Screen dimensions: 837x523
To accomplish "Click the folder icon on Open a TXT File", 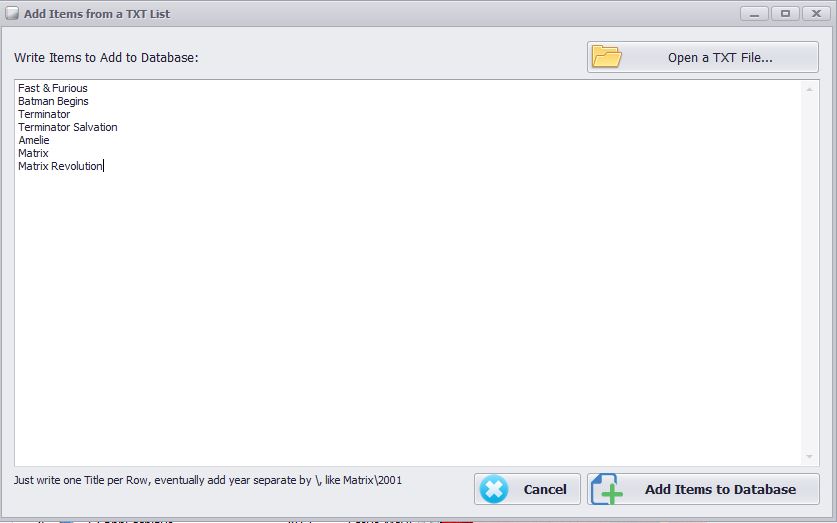I will (606, 57).
